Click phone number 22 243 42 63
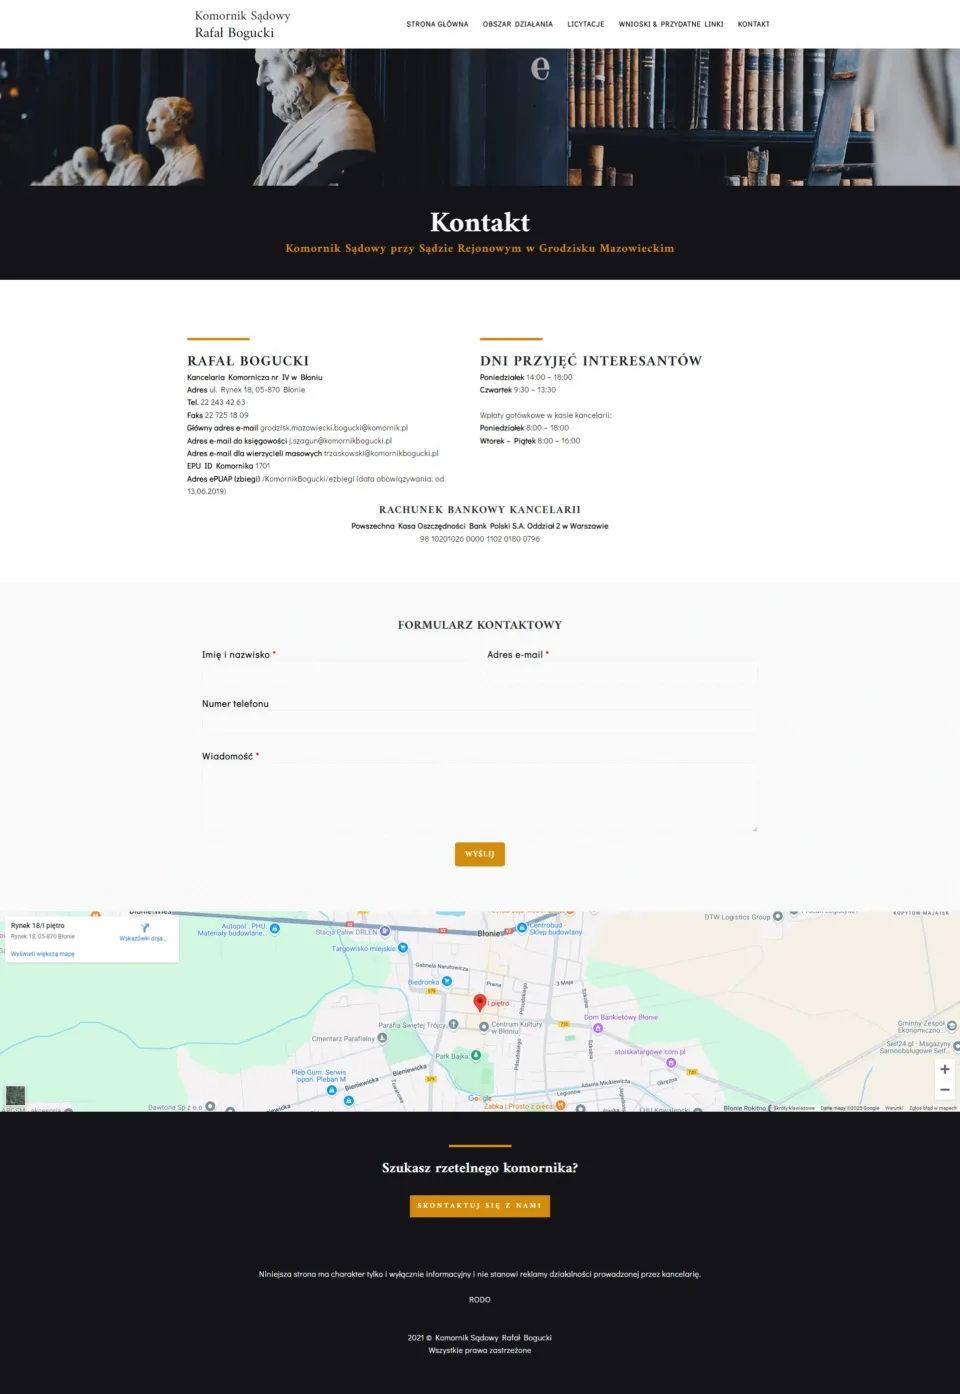This screenshot has width=960, height=1394. click(x=223, y=402)
